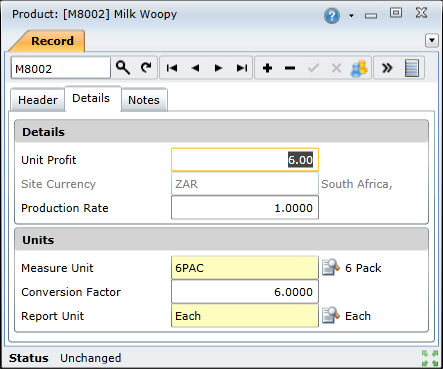
Task: Expand more toolbar options double chevron
Action: 387,68
